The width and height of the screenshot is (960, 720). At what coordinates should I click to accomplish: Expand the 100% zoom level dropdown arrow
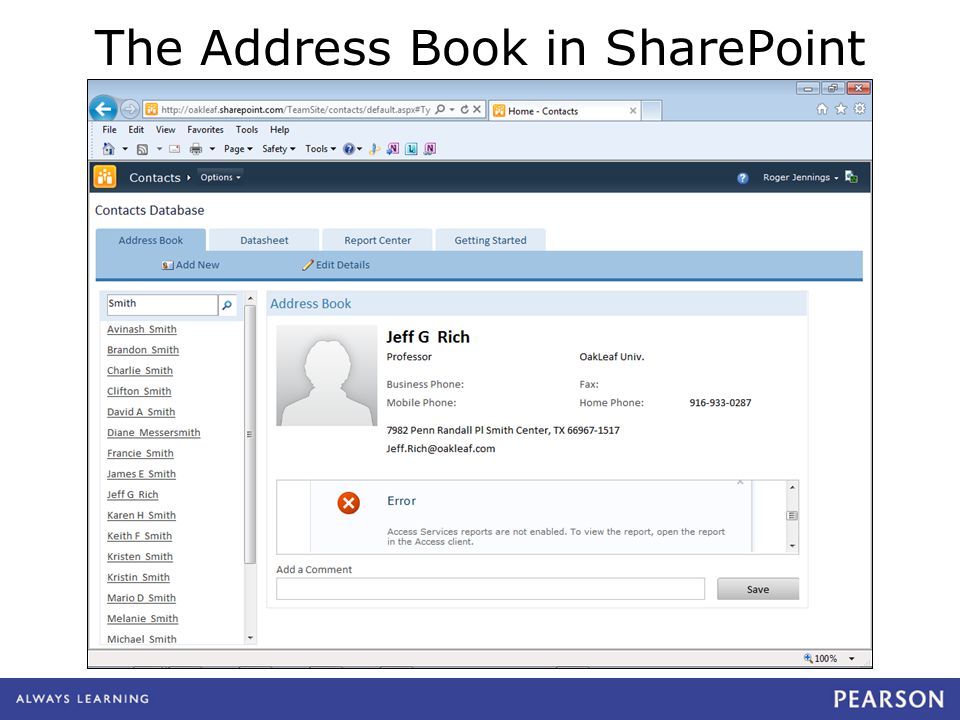[x=852, y=659]
